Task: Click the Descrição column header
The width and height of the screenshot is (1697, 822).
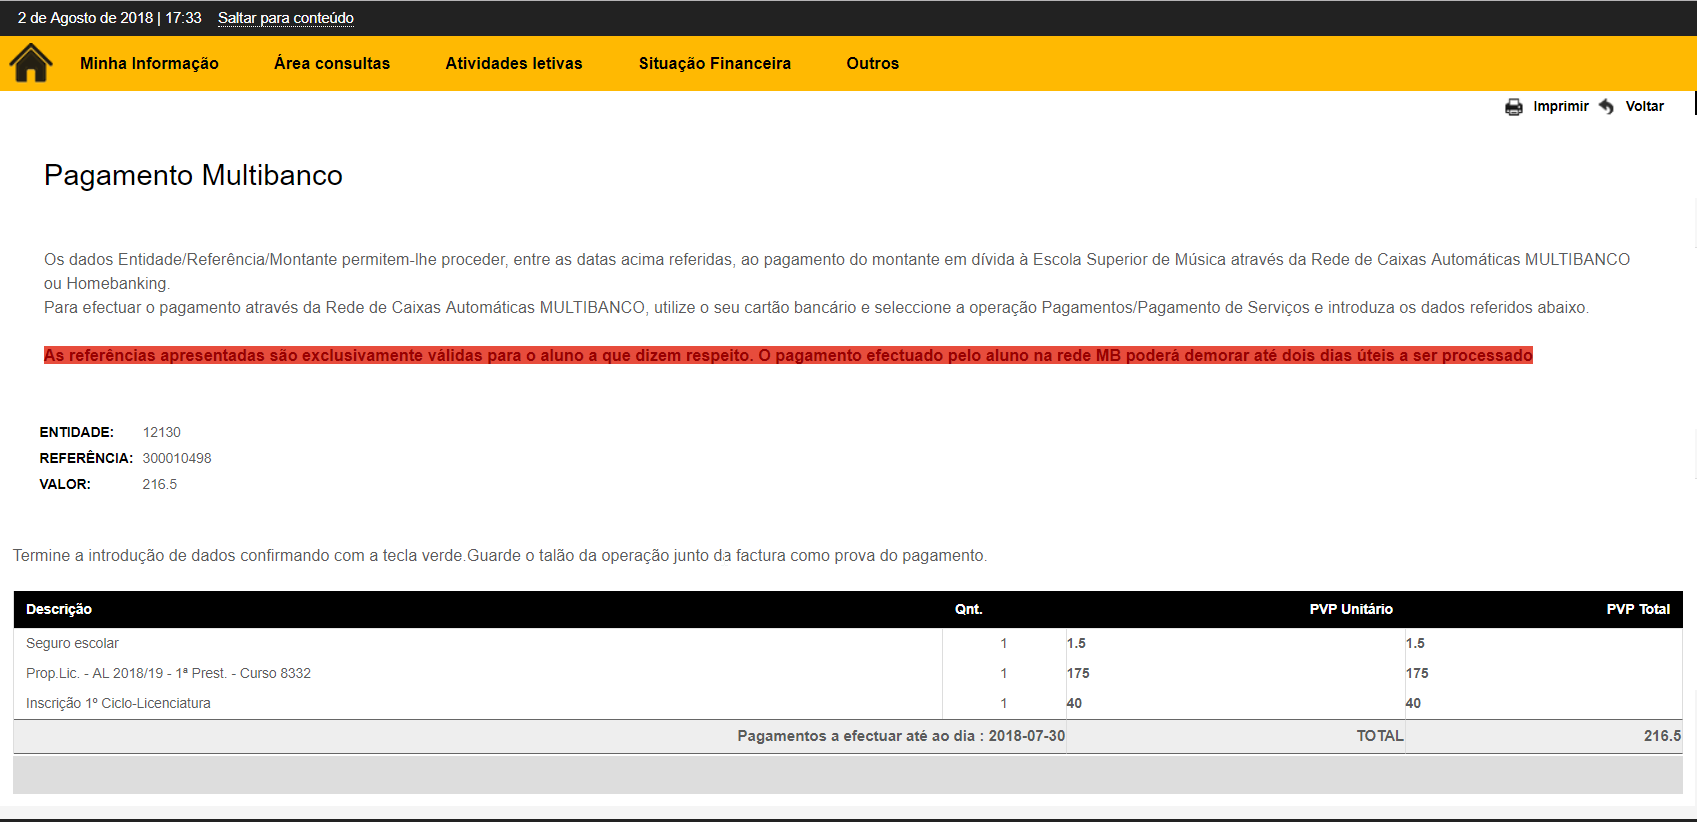Action: point(59,609)
